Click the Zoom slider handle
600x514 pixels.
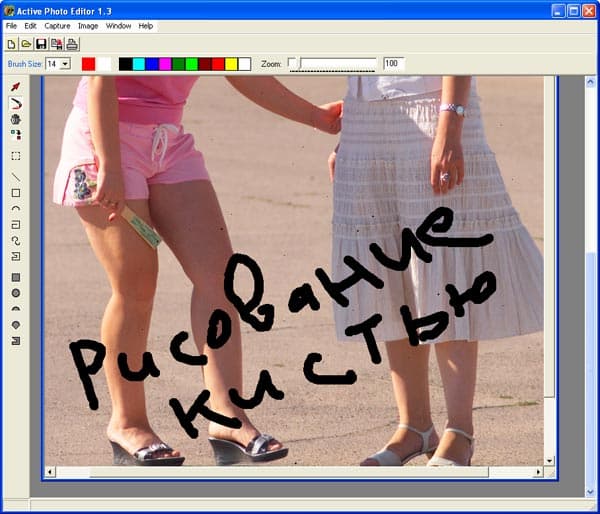point(293,63)
